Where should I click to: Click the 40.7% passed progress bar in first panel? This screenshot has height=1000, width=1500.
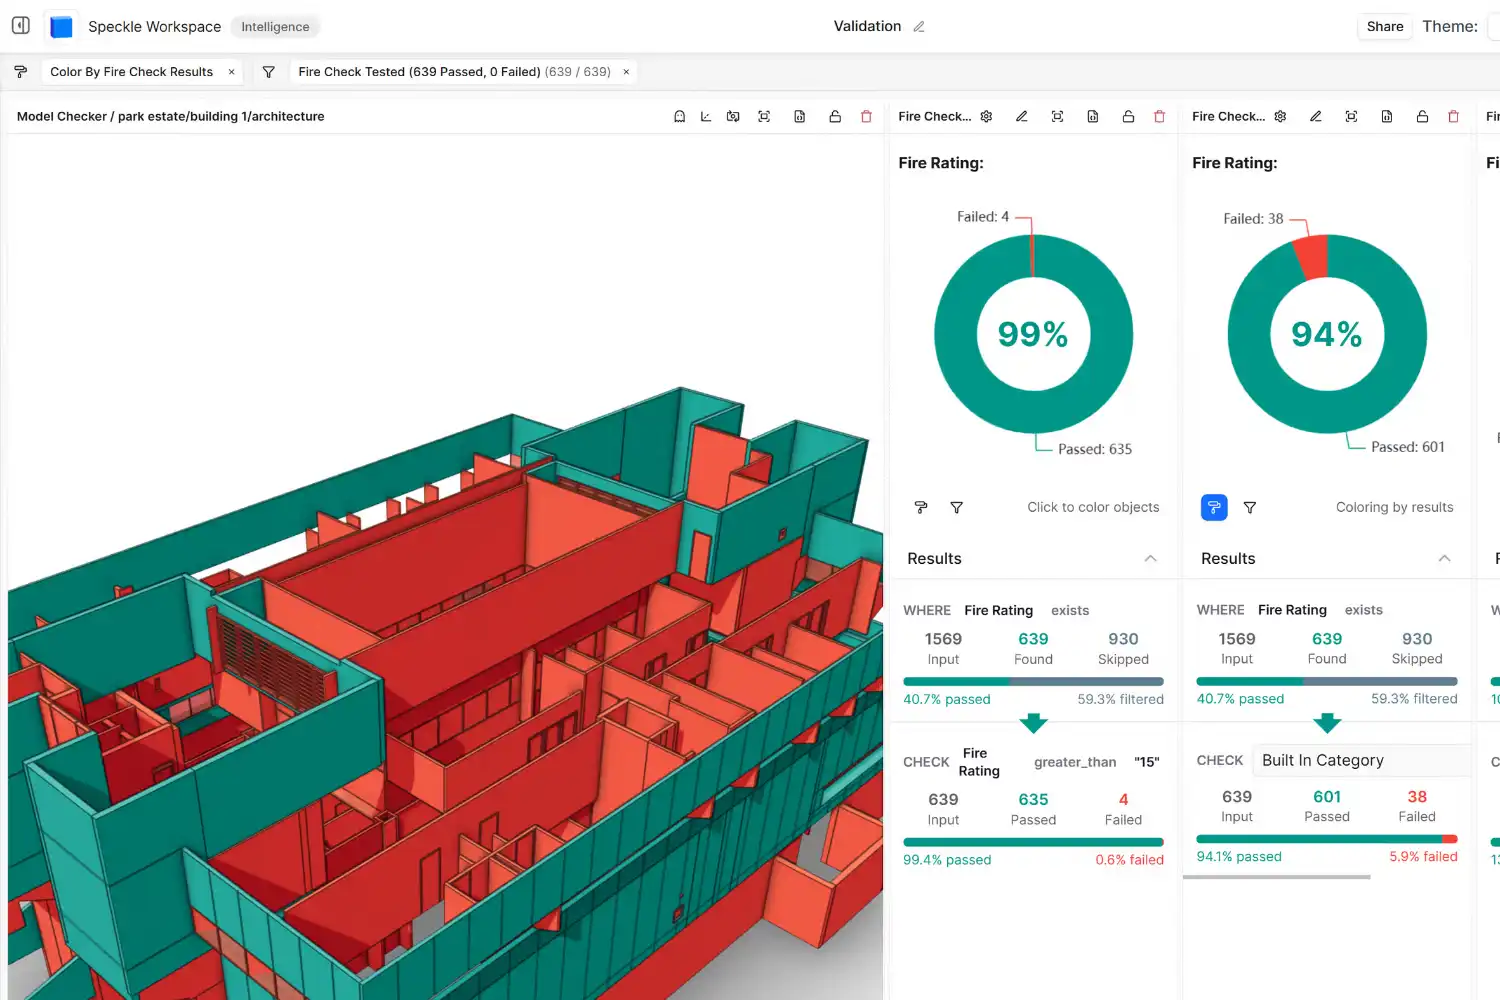[1033, 681]
